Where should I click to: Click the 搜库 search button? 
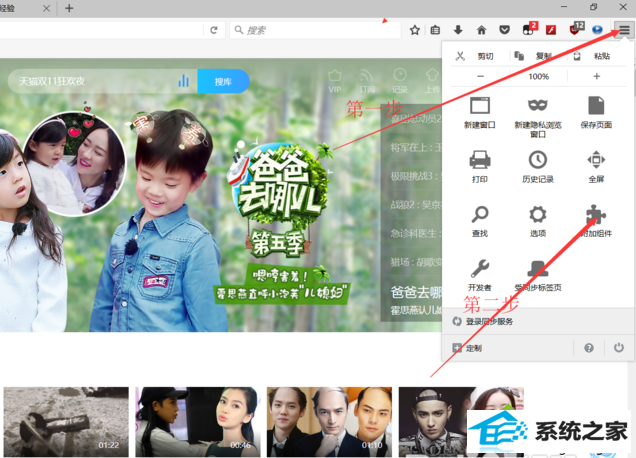pyautogui.click(x=223, y=82)
